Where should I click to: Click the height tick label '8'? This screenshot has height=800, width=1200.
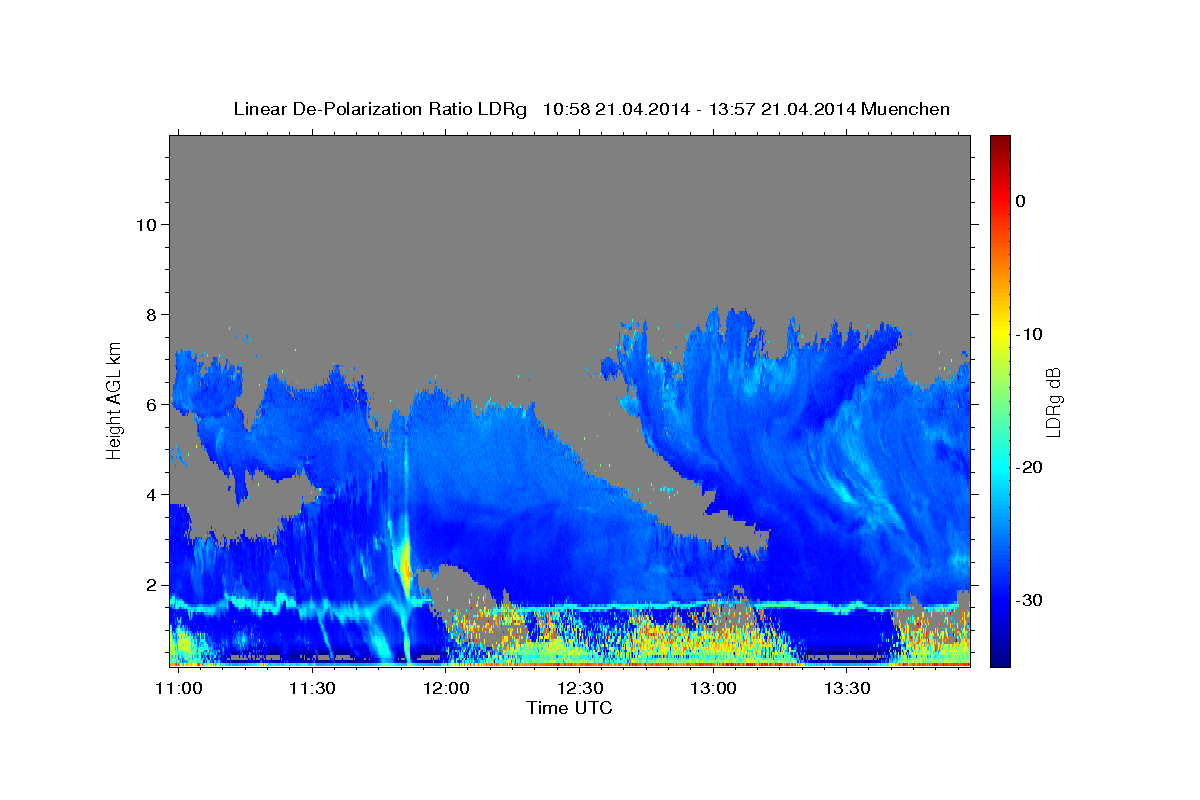tap(150, 314)
